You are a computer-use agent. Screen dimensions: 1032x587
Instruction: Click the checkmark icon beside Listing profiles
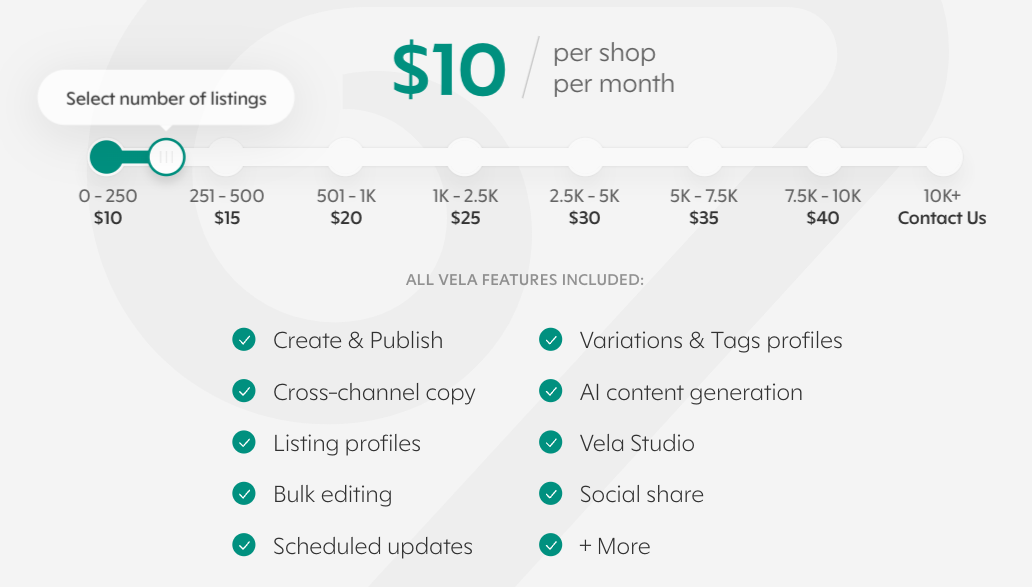click(x=243, y=442)
